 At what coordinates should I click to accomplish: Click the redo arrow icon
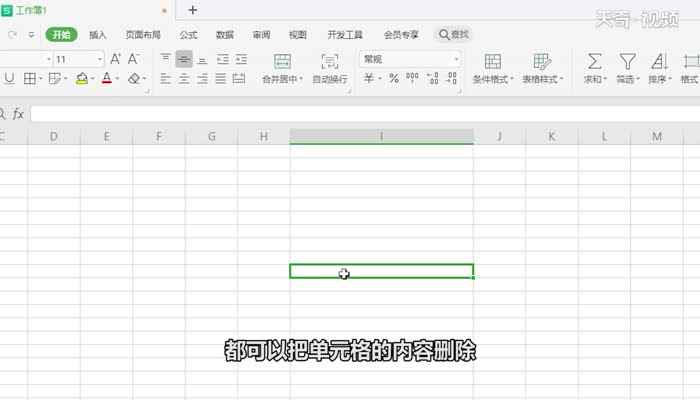[x=12, y=34]
